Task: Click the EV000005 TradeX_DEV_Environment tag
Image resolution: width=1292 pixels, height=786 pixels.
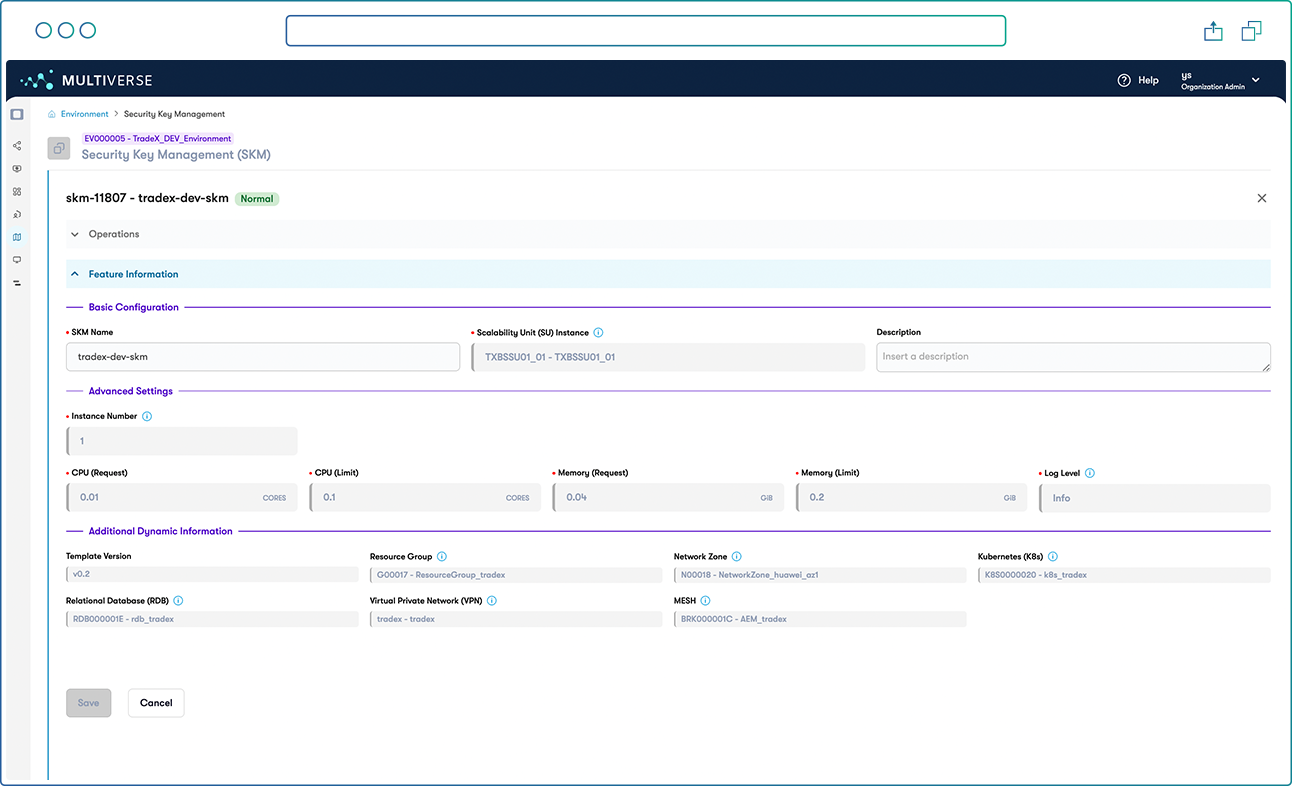Action: [158, 139]
